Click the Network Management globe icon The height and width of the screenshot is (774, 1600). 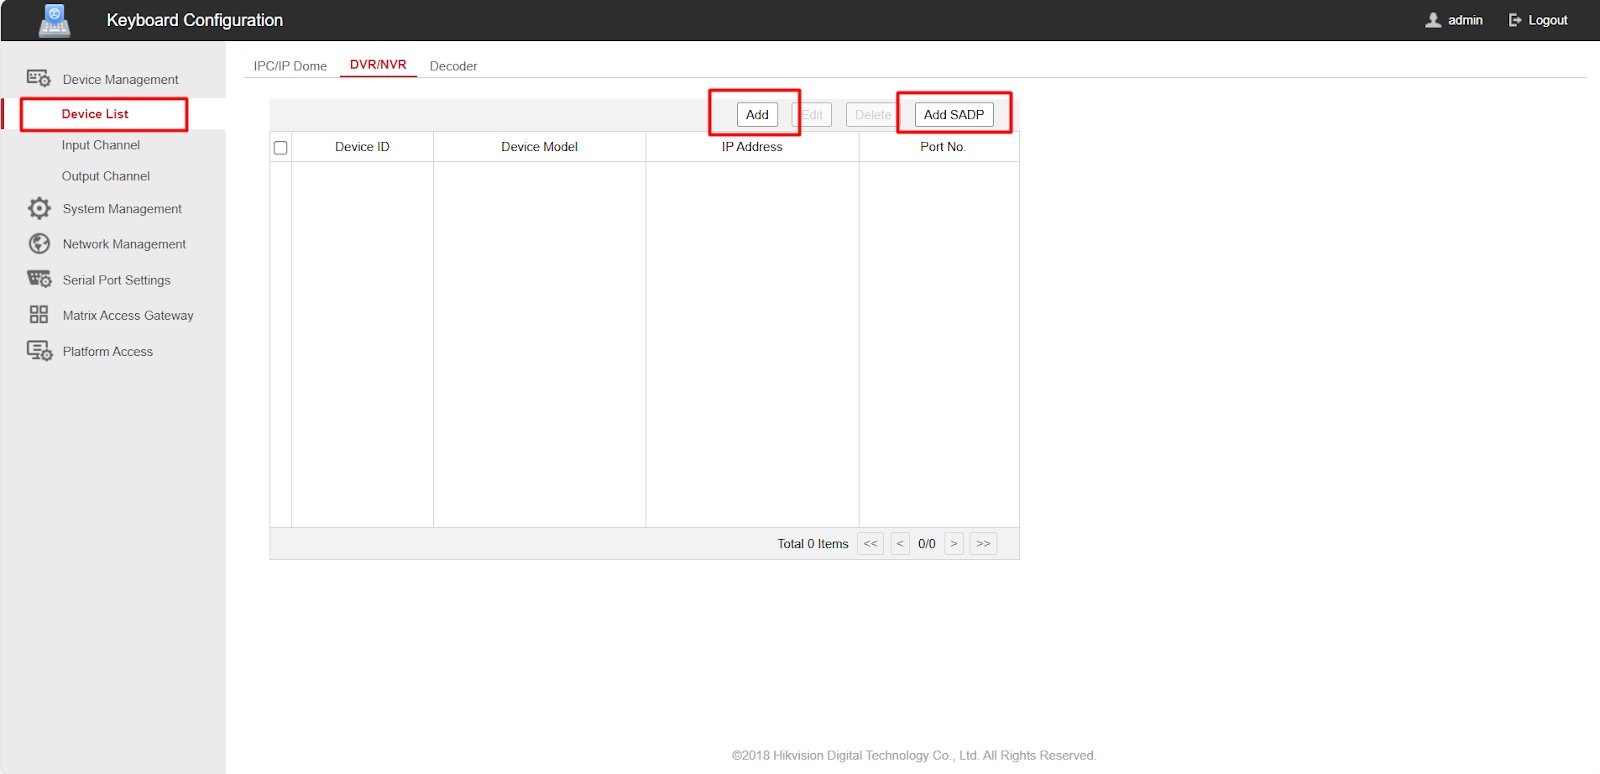[x=39, y=244]
